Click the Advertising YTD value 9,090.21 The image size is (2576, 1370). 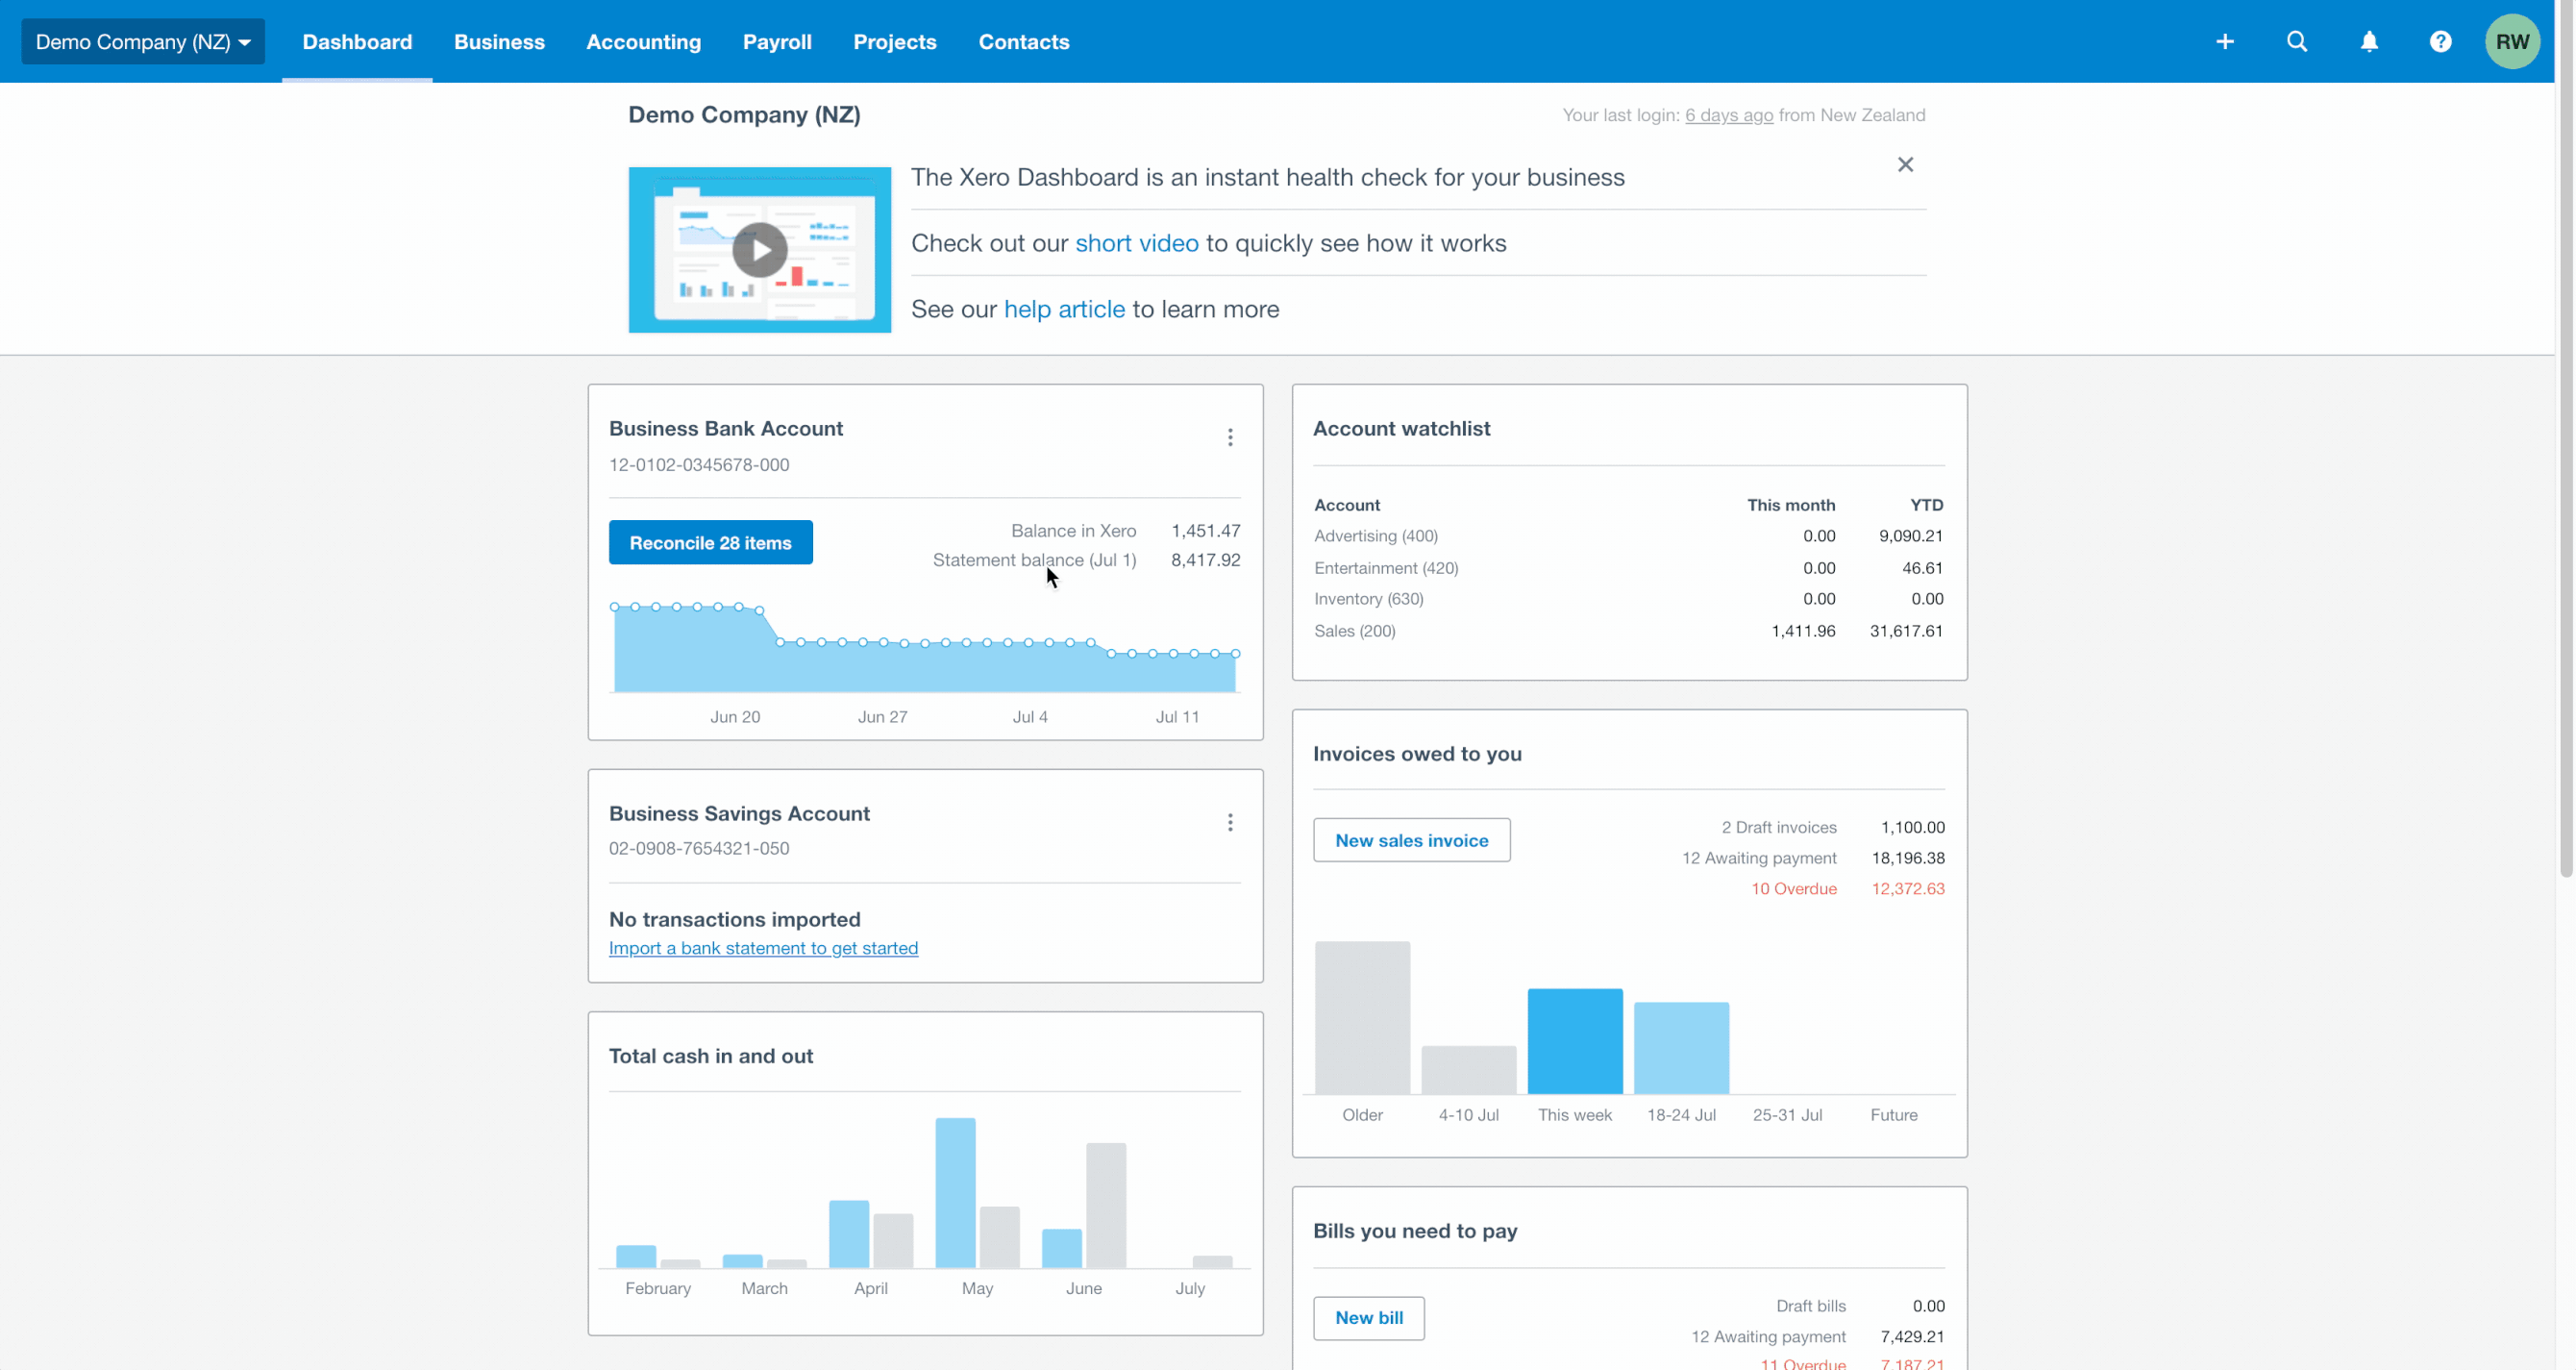pos(1910,536)
